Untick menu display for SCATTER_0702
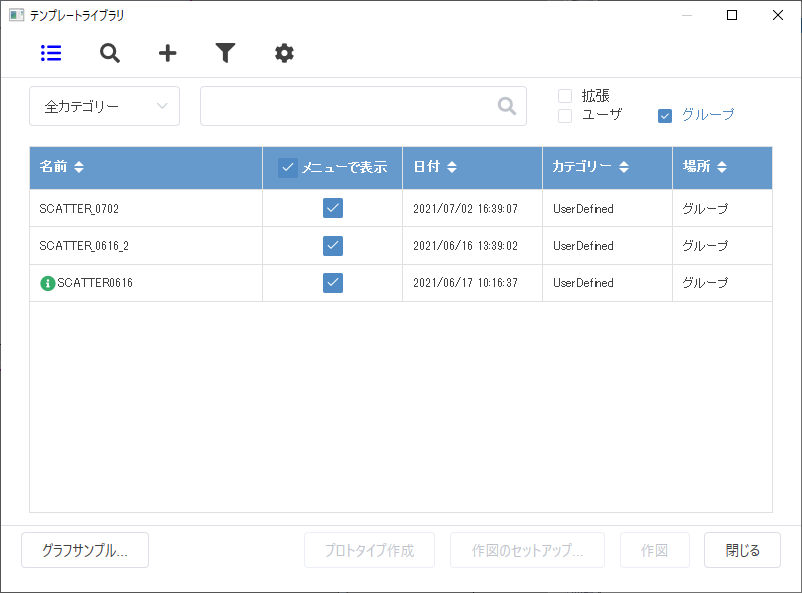The image size is (802, 593). [x=333, y=208]
